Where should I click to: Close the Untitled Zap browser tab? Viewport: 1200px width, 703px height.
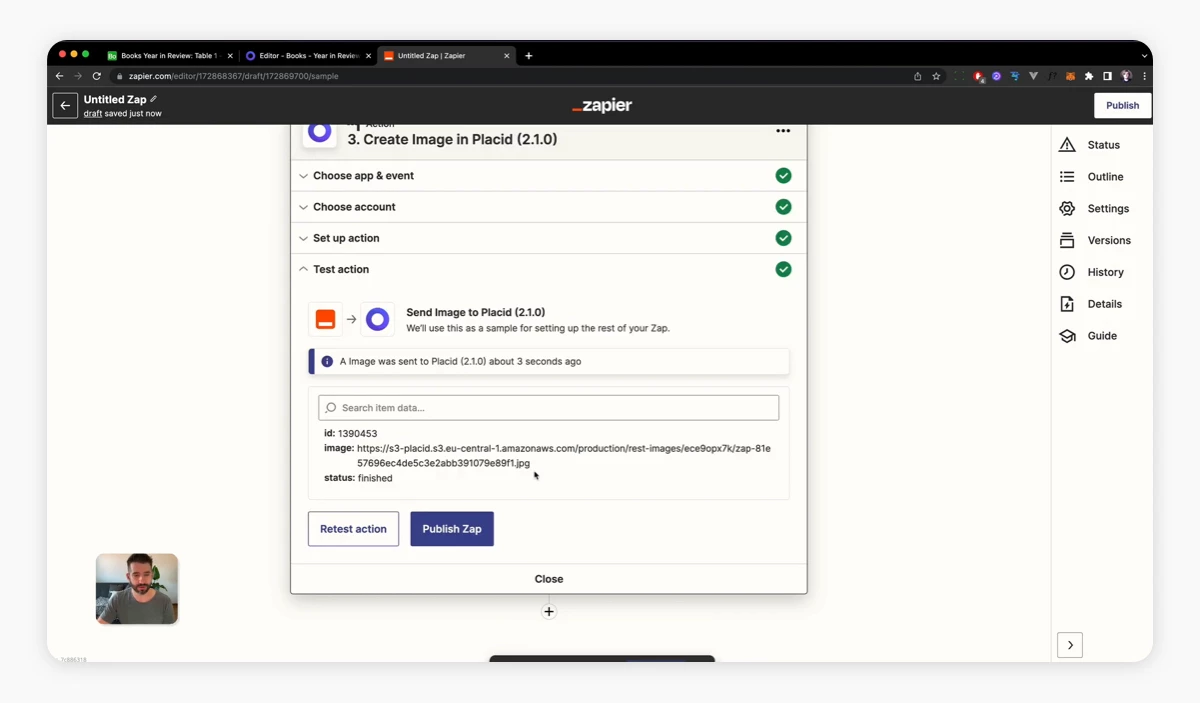coord(505,56)
